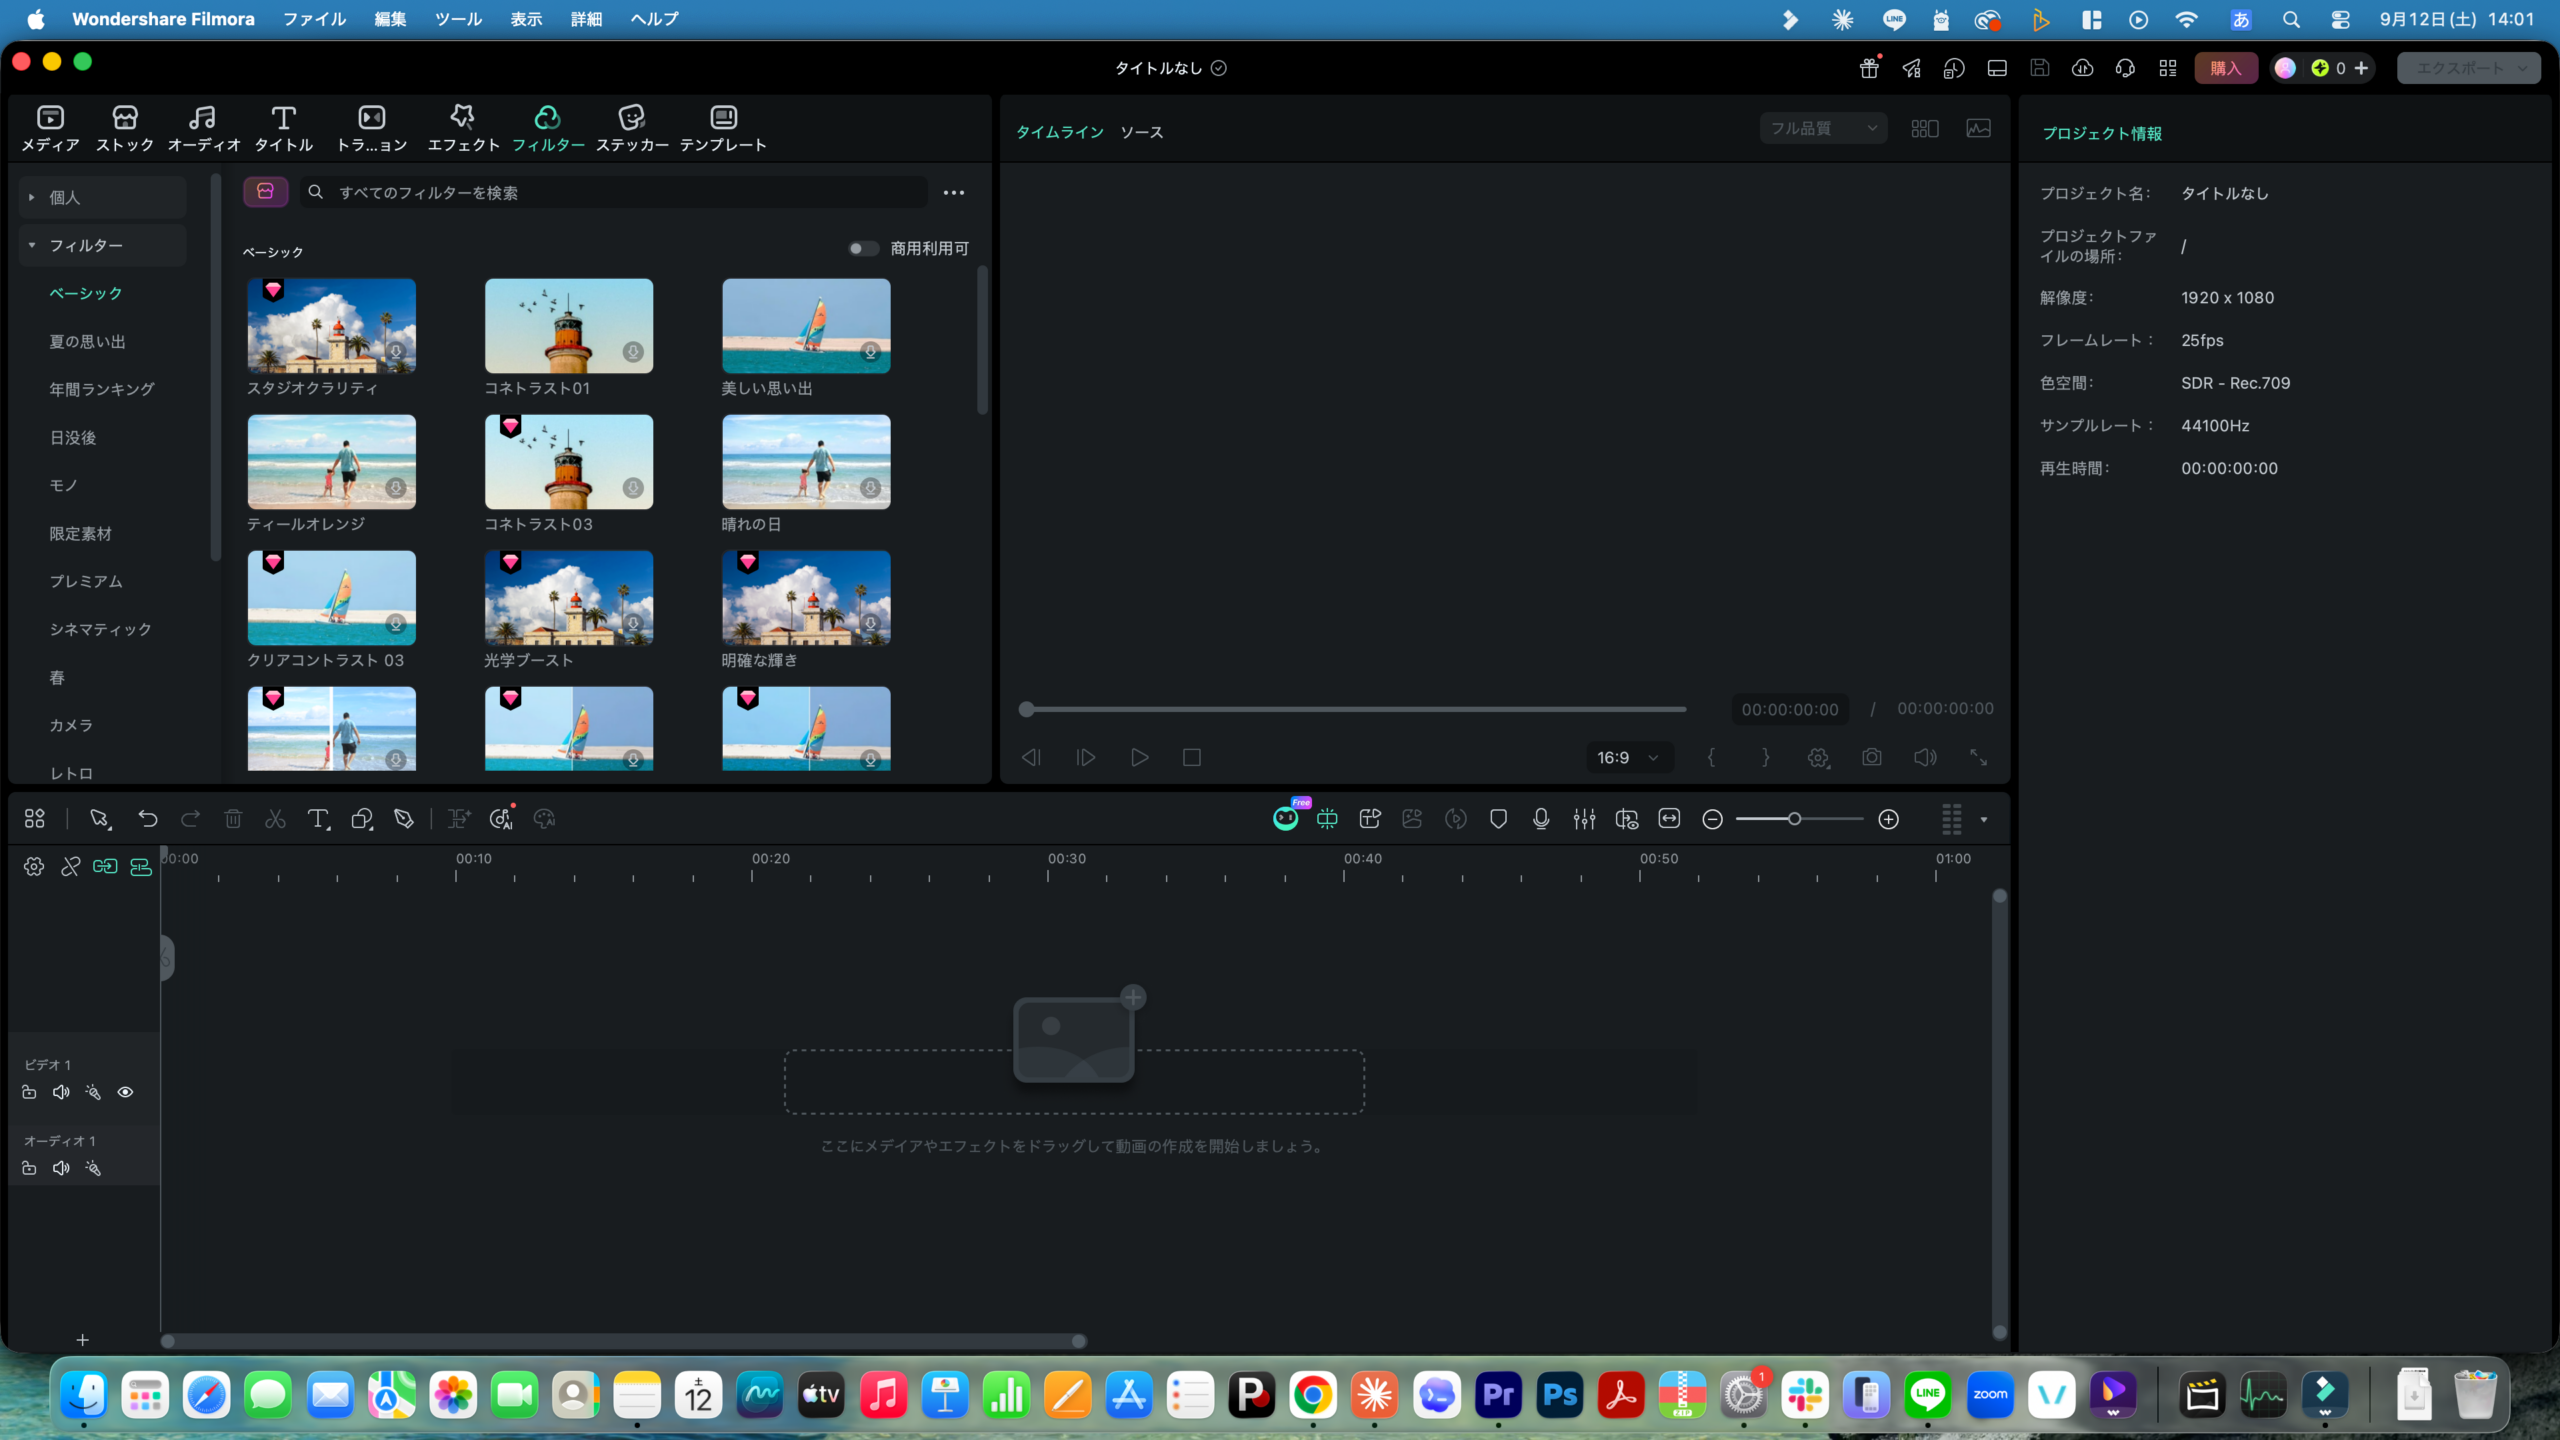2560x1440 pixels.
Task: Open the メディア media tab
Action: pos(50,128)
